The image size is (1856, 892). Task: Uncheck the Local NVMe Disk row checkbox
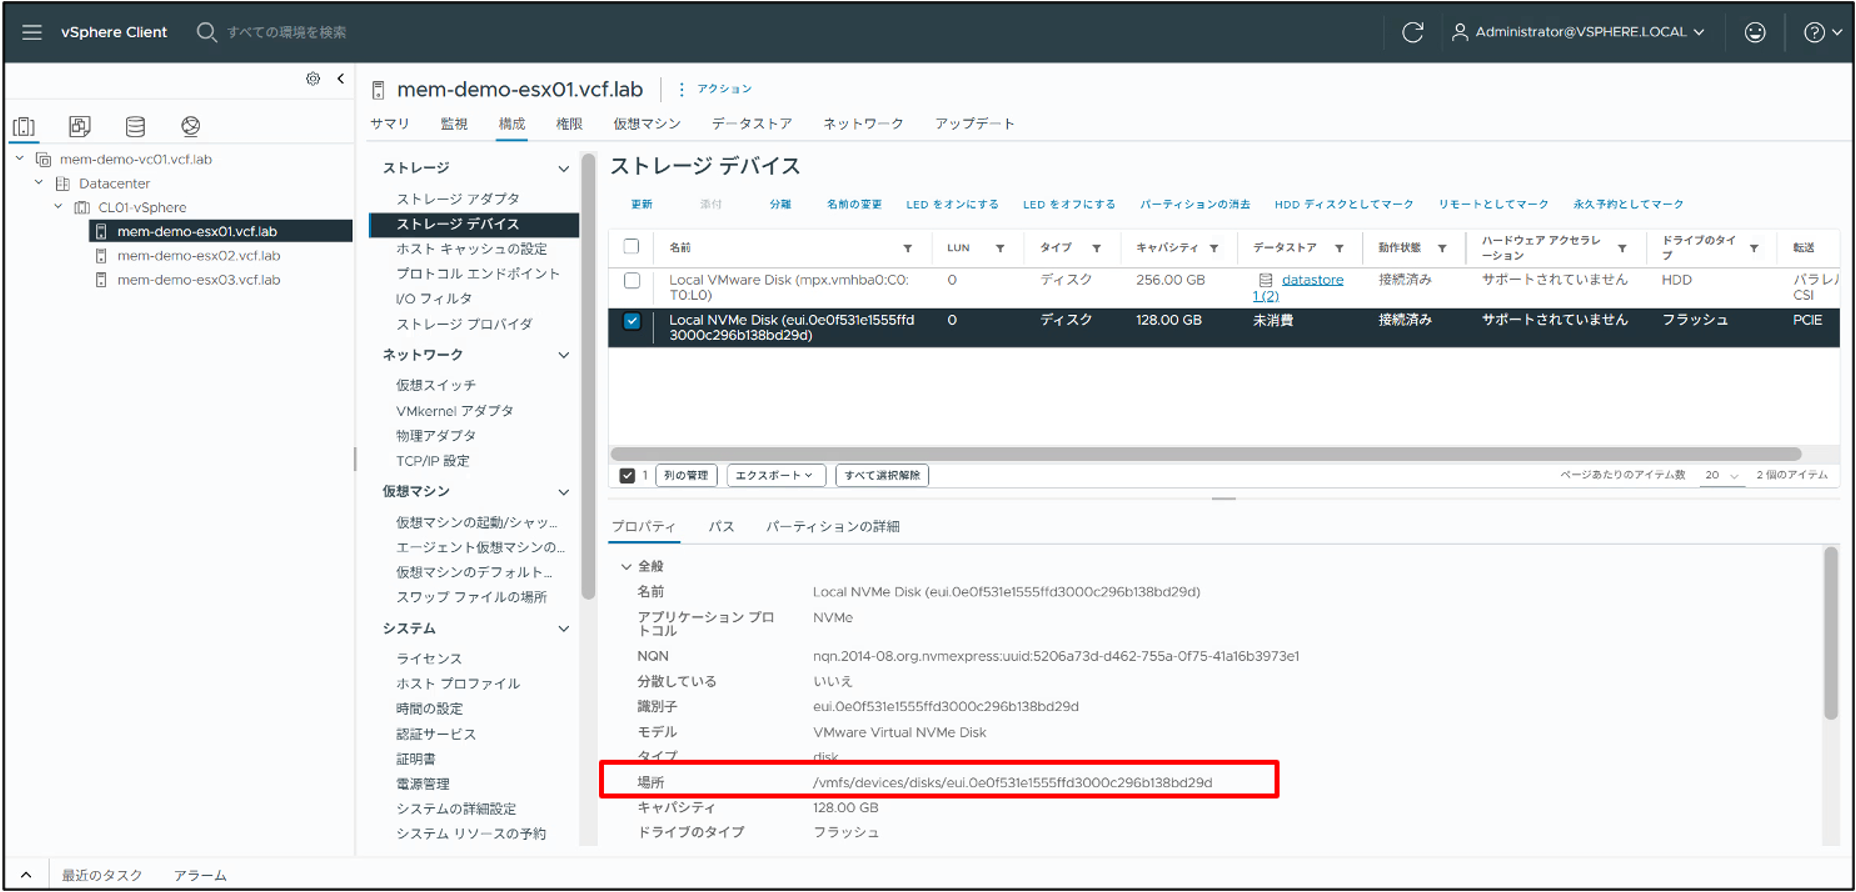(632, 321)
